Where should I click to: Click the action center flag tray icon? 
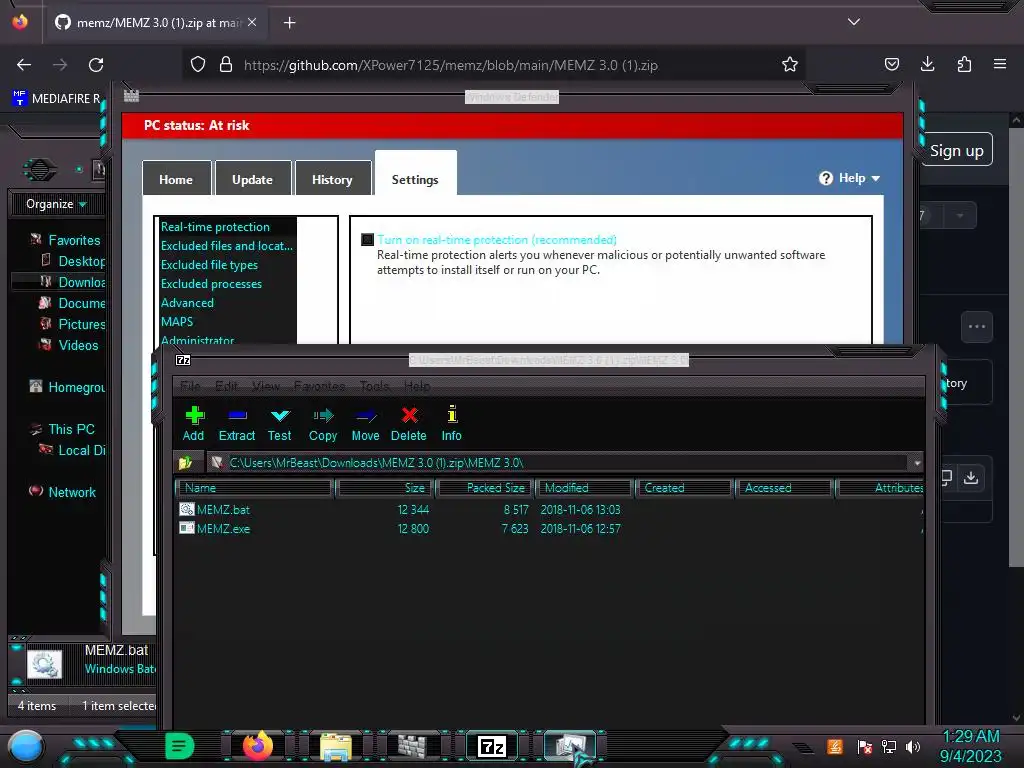(865, 746)
